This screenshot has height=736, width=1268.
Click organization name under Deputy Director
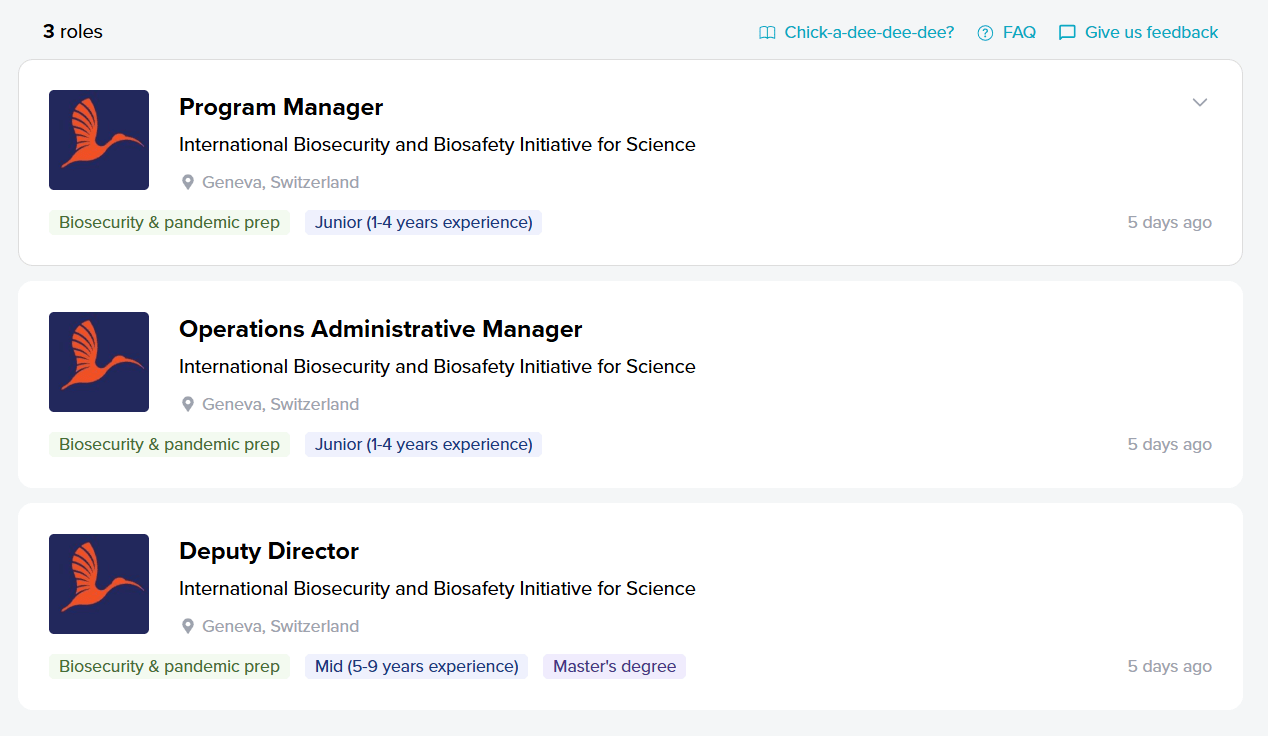click(437, 589)
